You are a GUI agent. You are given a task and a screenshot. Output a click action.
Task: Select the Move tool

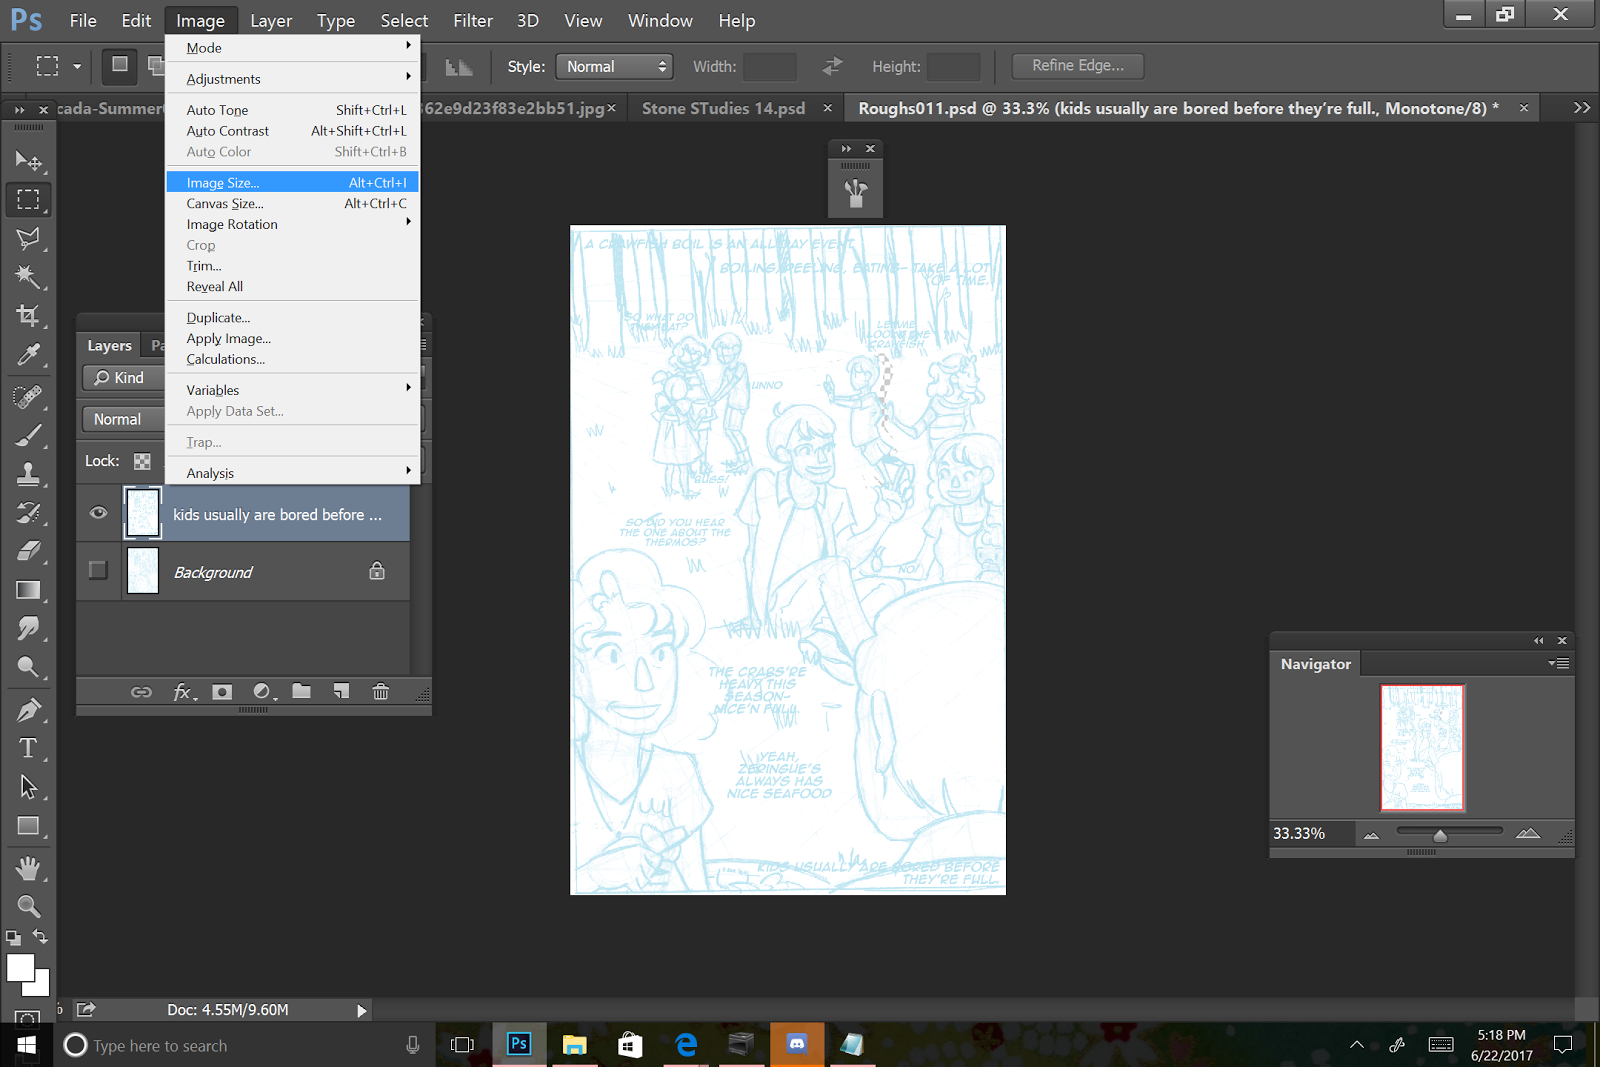click(28, 161)
